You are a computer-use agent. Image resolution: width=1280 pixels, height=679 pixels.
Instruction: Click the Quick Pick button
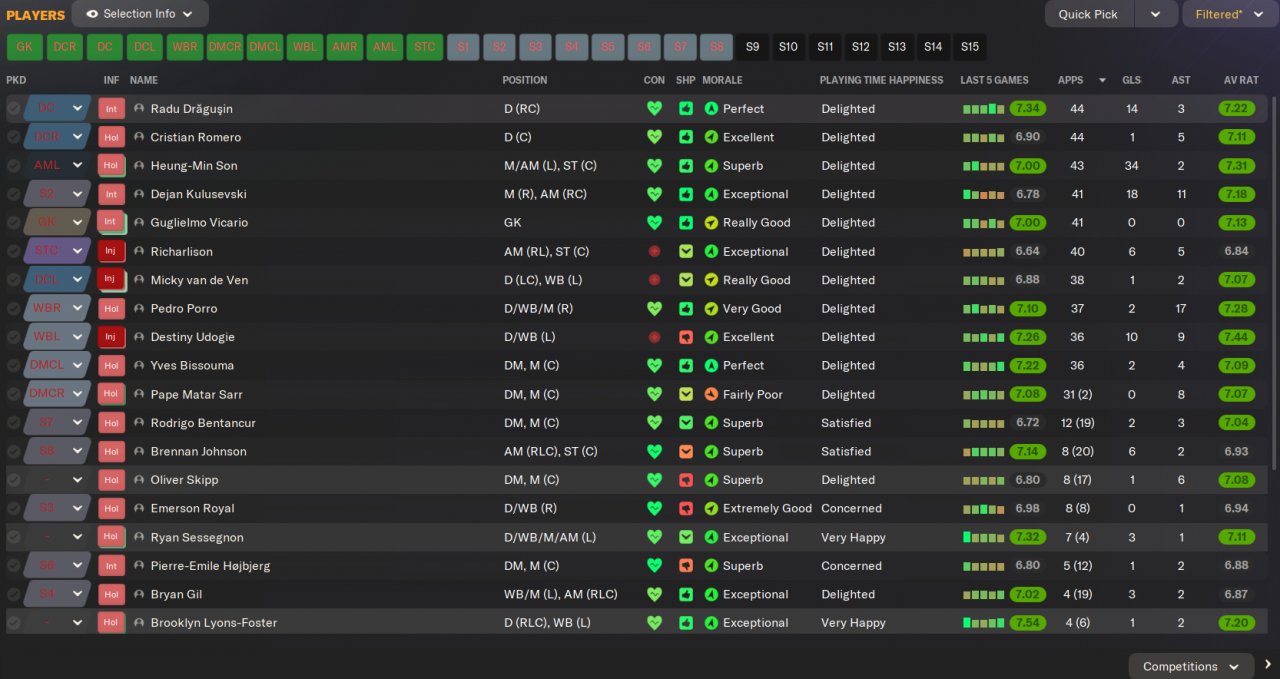1089,14
